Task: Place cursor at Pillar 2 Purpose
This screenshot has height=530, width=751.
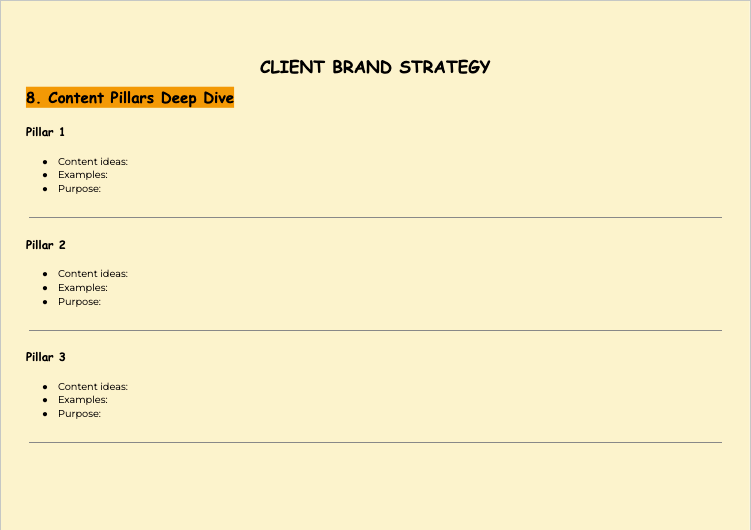Action: tap(80, 302)
